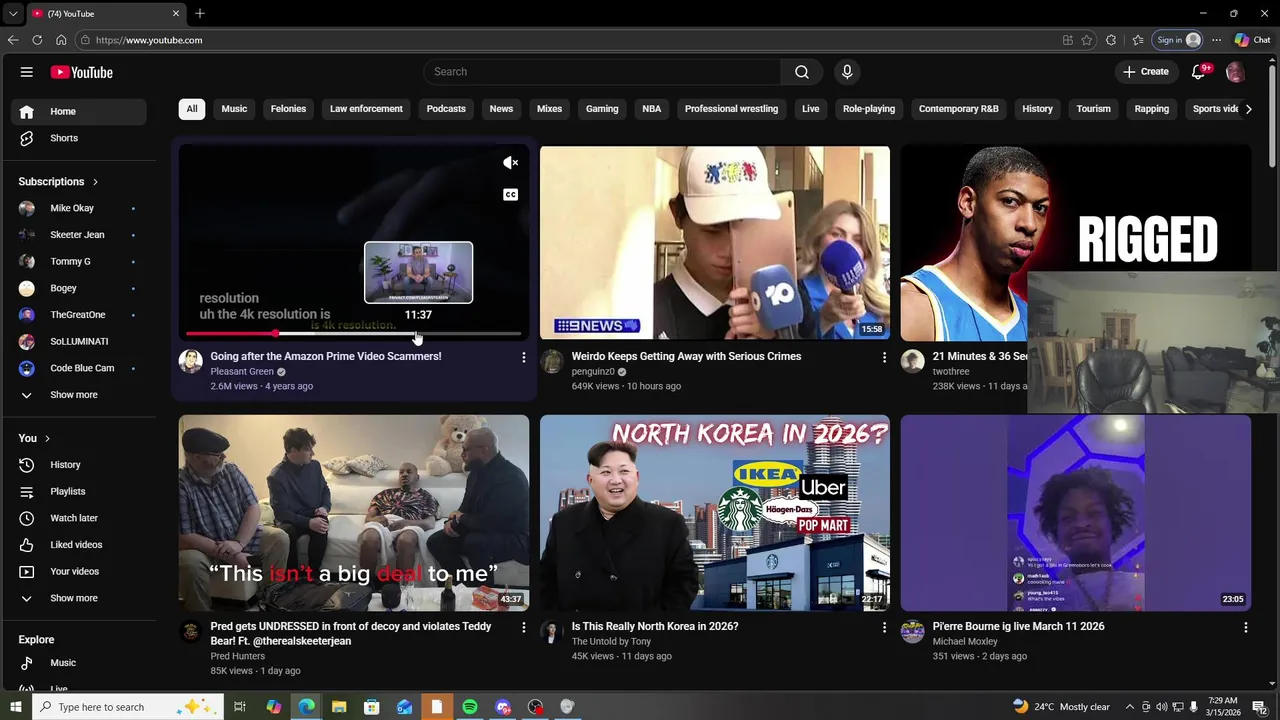Expand the Subscriptions section
1280x720 pixels.
[x=58, y=182]
